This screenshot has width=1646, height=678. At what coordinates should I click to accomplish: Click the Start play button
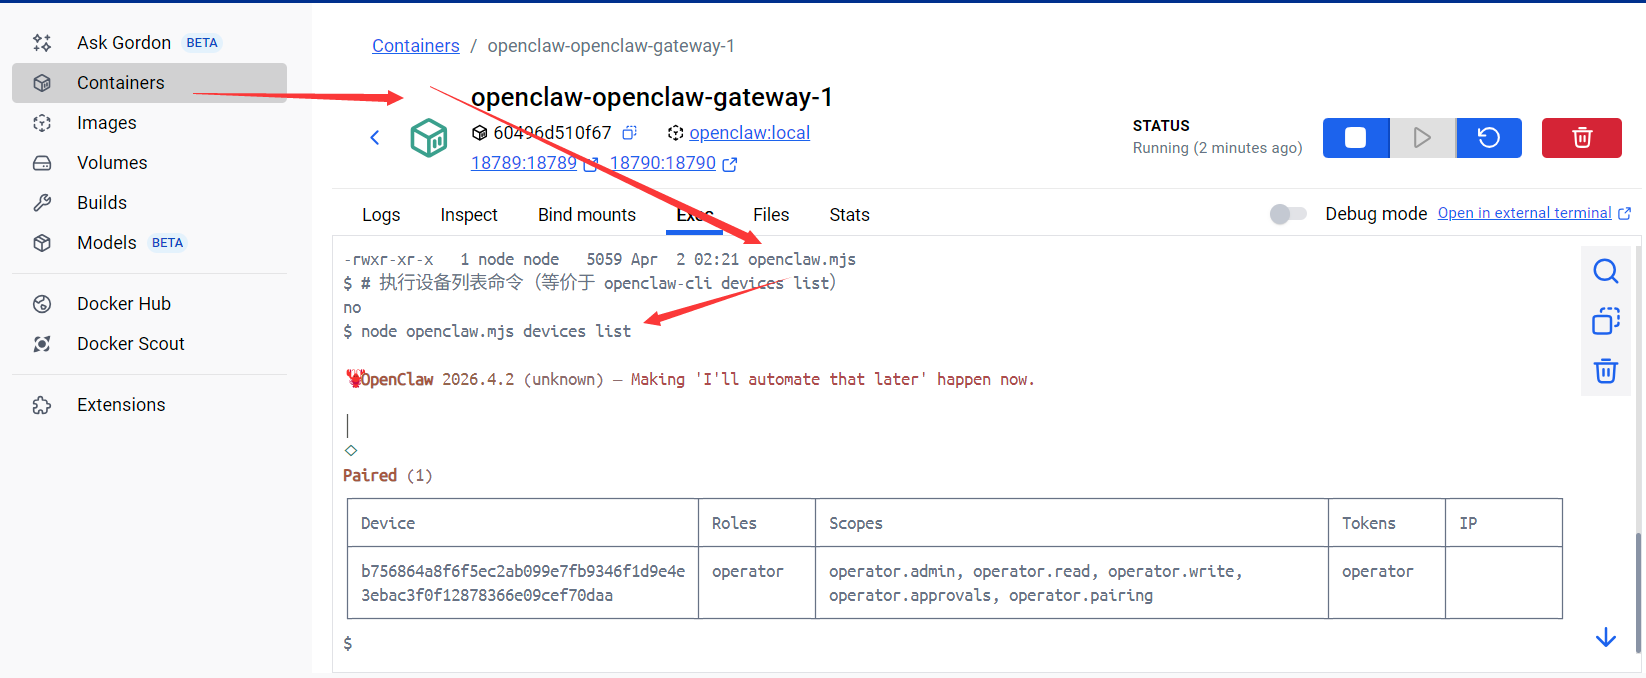click(1422, 138)
